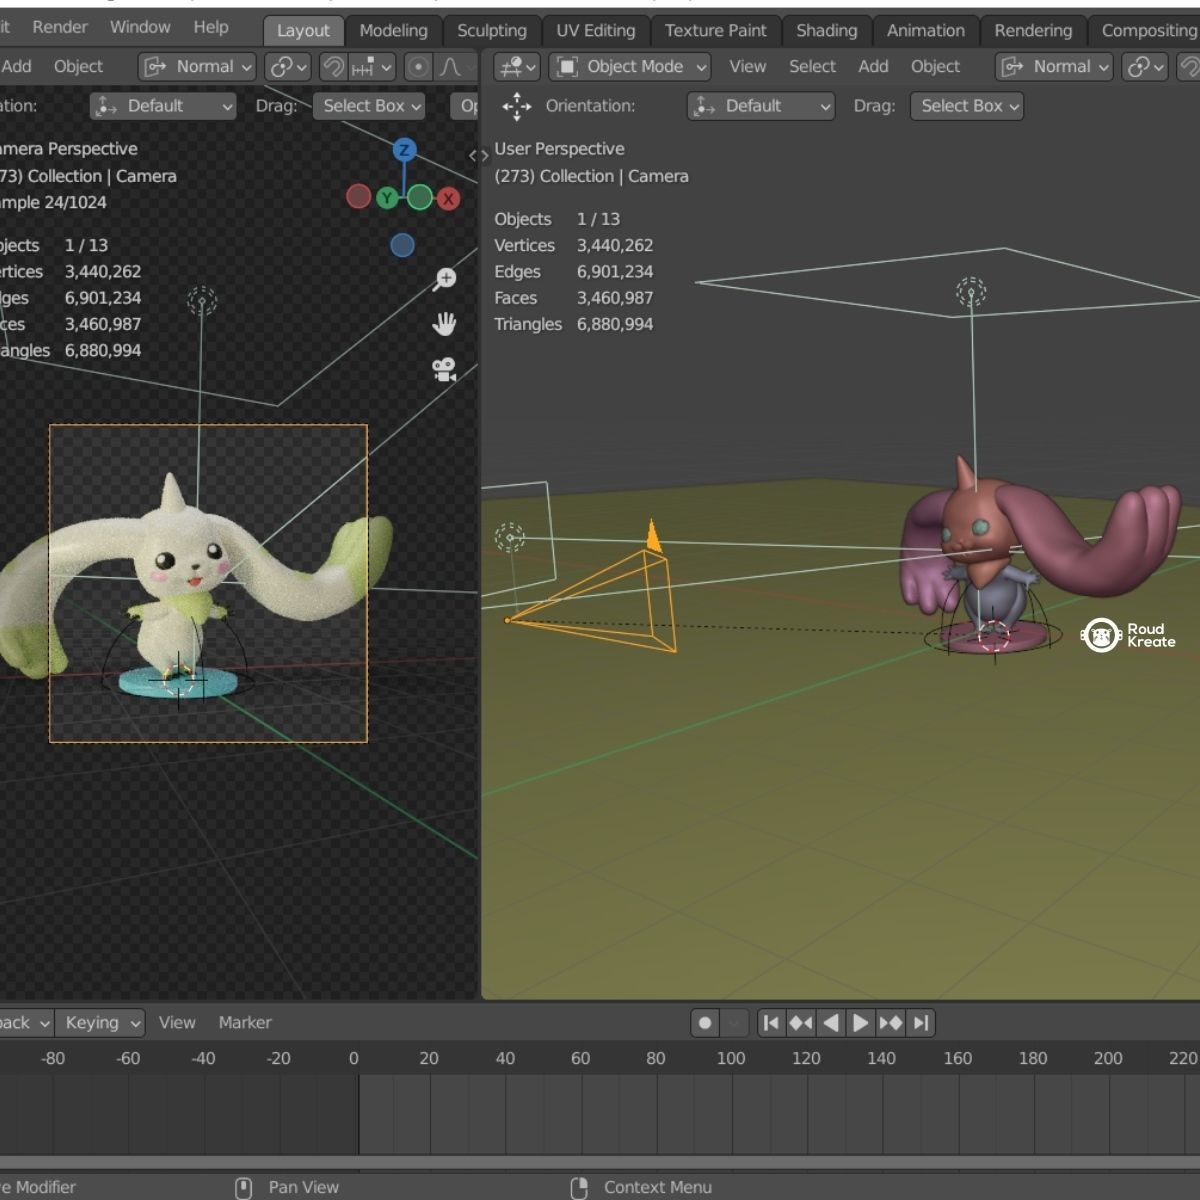Screen dimensions: 1200x1200
Task: Open right viewport transform orientation Normal dropdown
Action: [1055, 67]
